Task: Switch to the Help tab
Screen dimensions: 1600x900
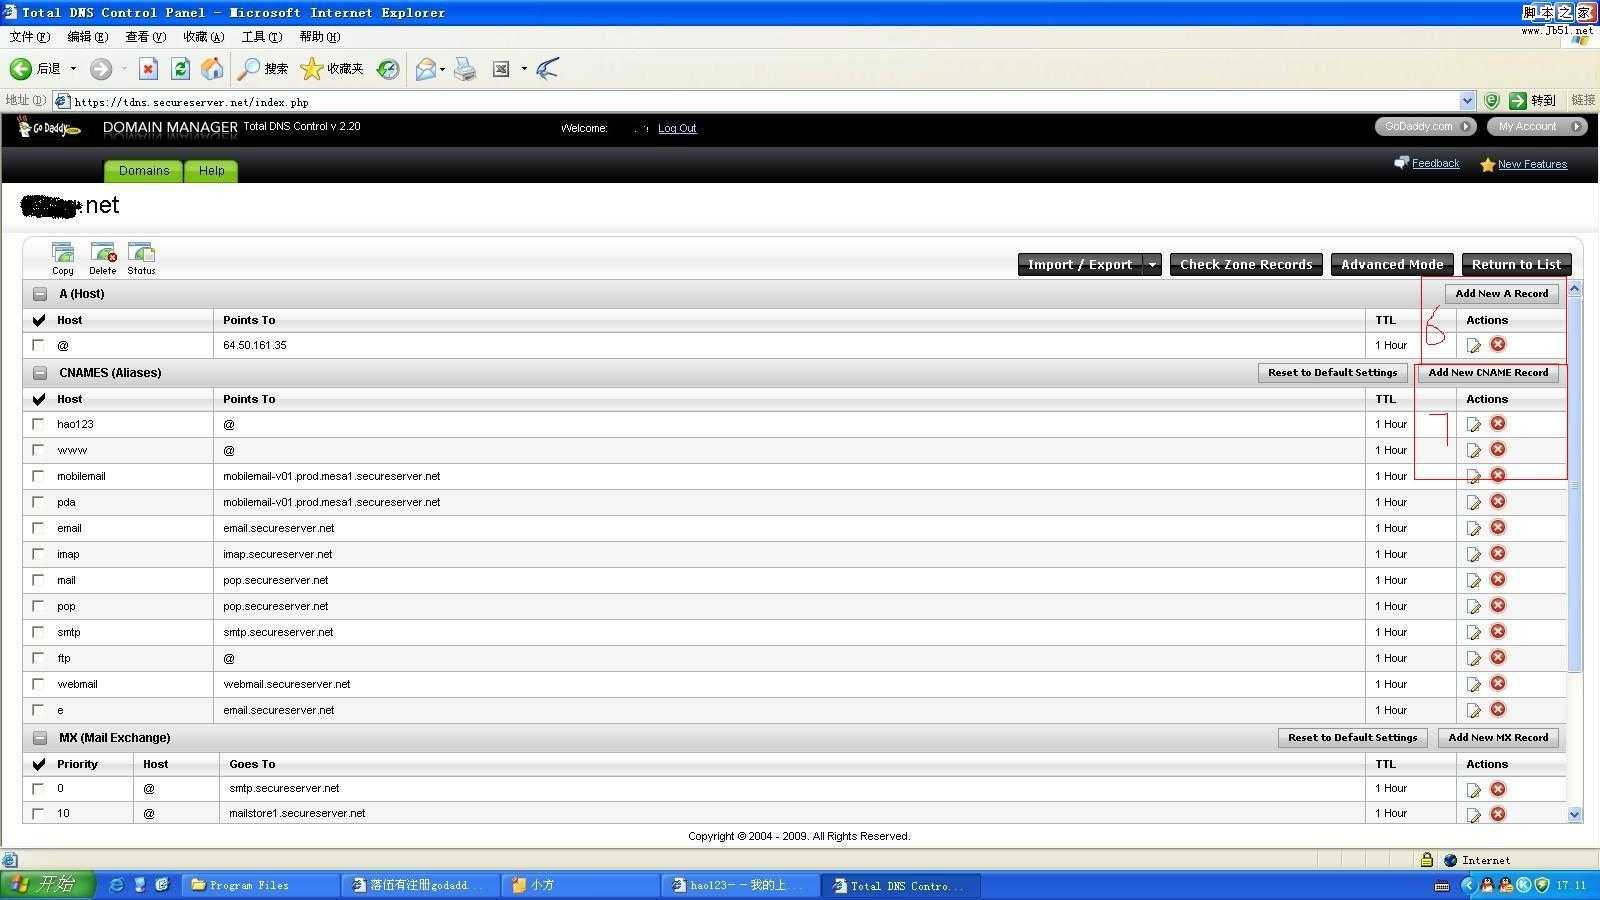Action: tap(211, 171)
